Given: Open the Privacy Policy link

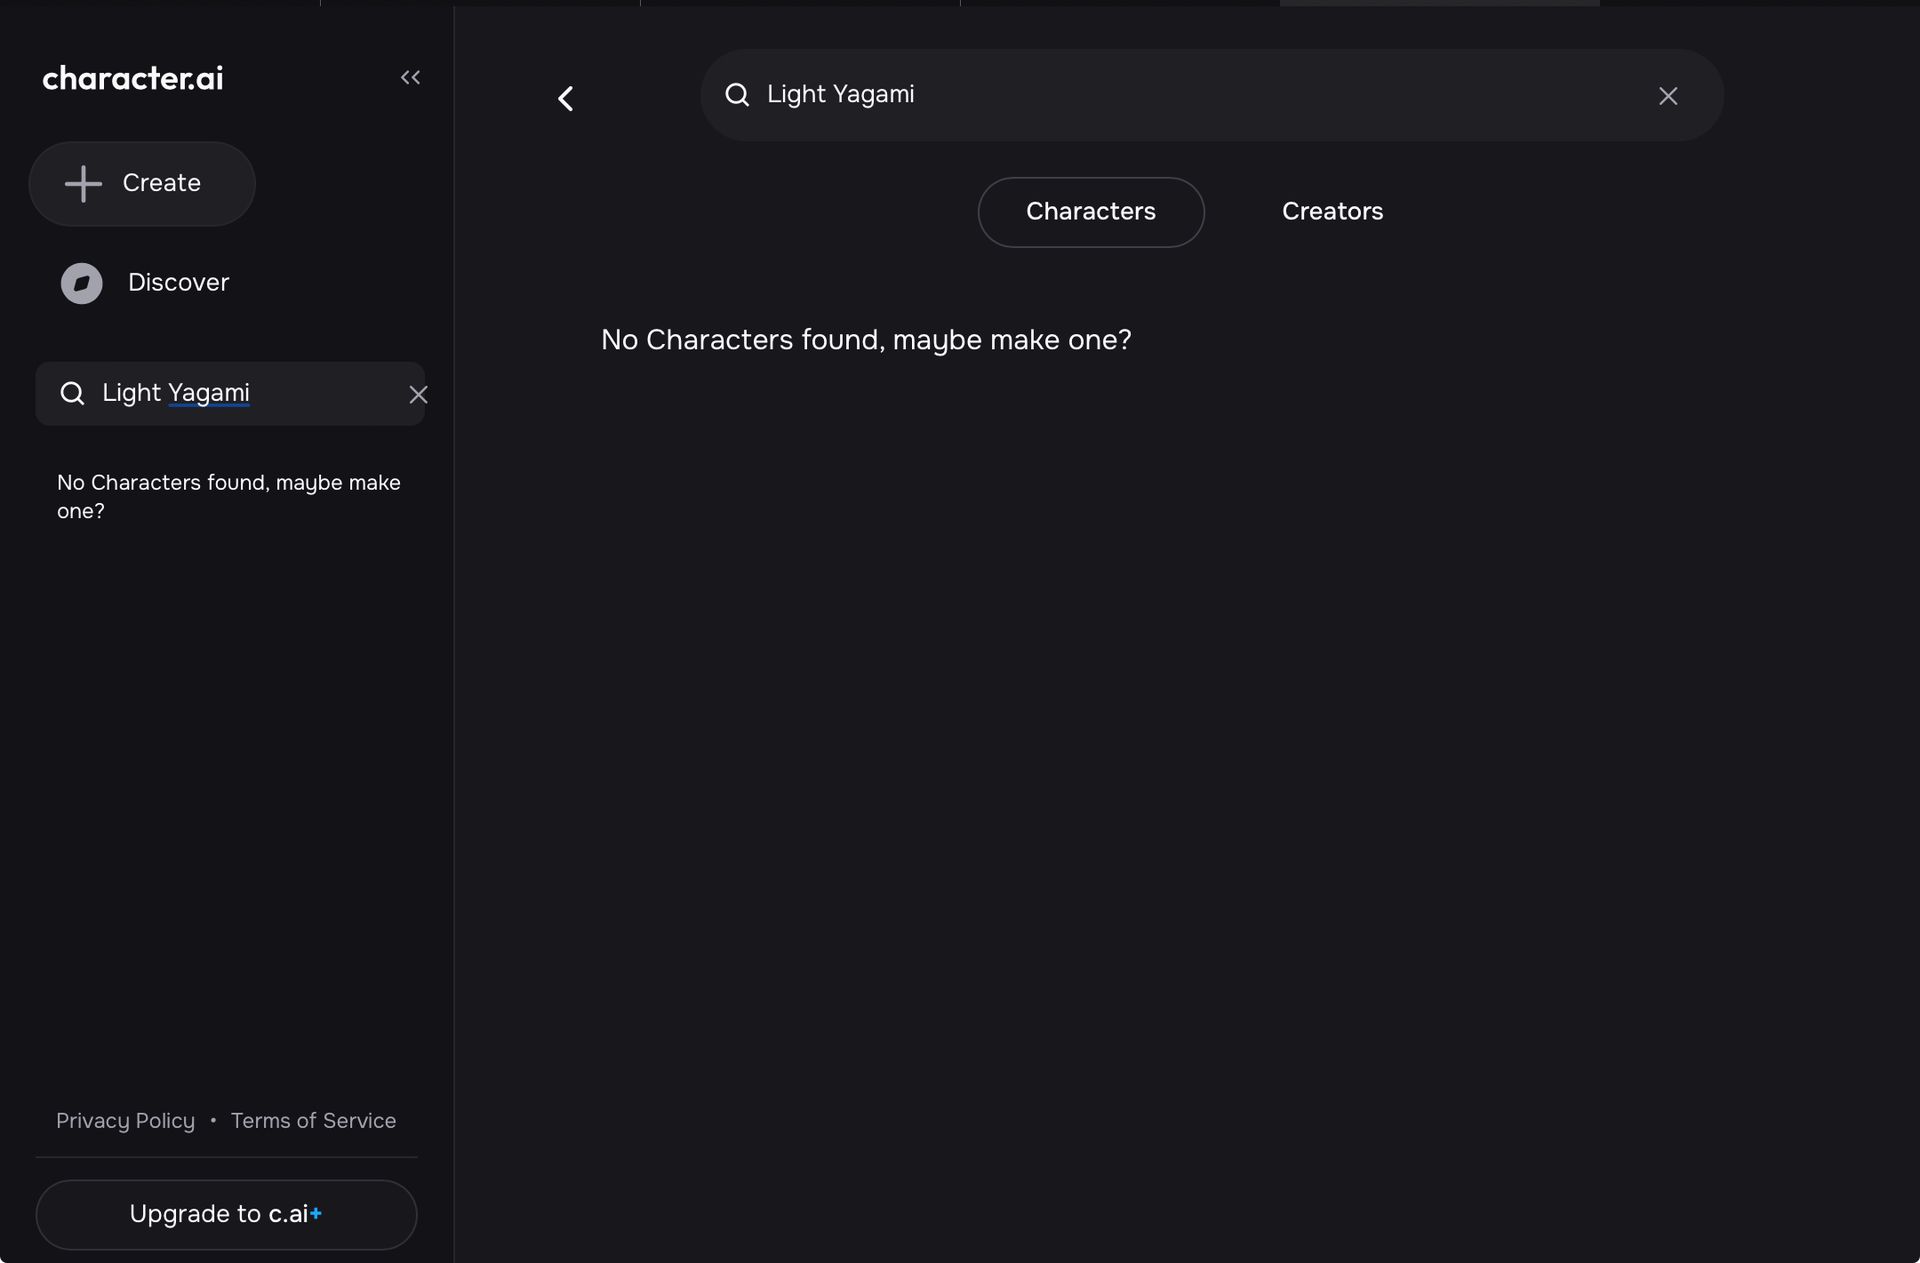Looking at the screenshot, I should click(x=125, y=1120).
